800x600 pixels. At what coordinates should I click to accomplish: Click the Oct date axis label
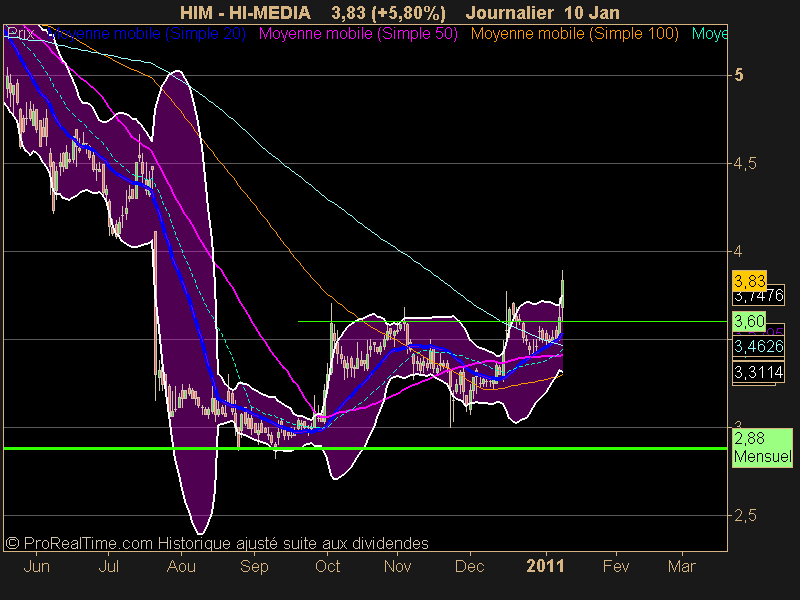coord(328,566)
